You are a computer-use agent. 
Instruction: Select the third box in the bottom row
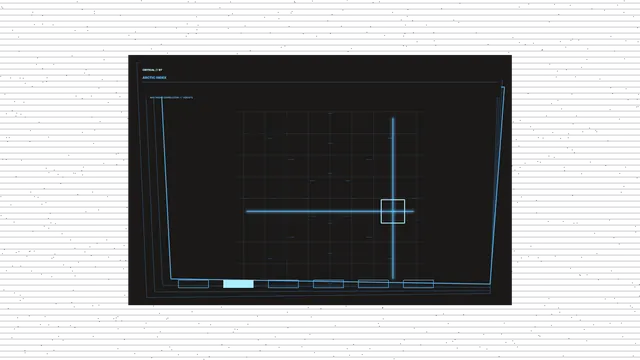[x=283, y=284]
